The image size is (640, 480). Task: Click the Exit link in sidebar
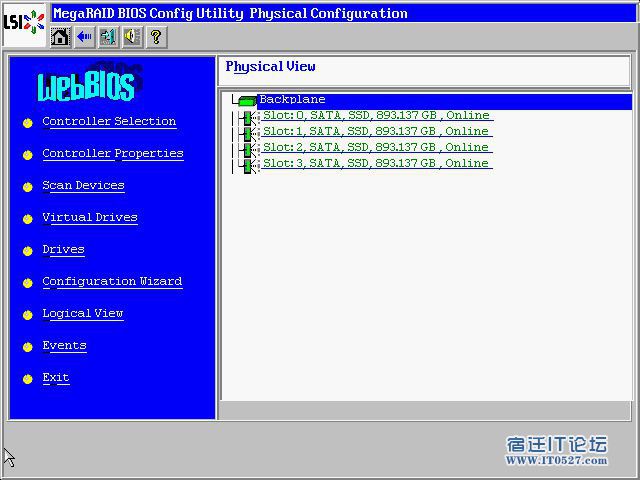56,378
